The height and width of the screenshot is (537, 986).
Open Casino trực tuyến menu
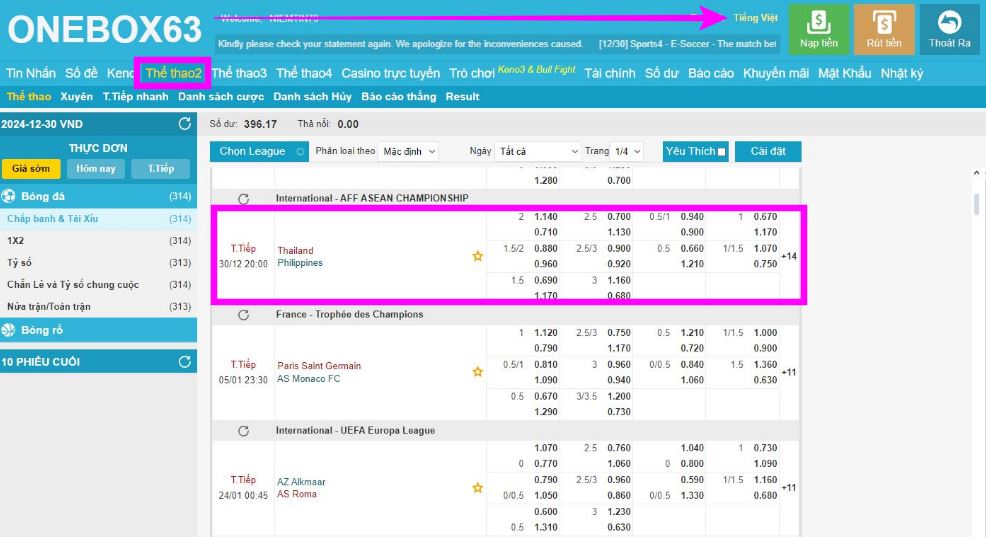[x=391, y=73]
